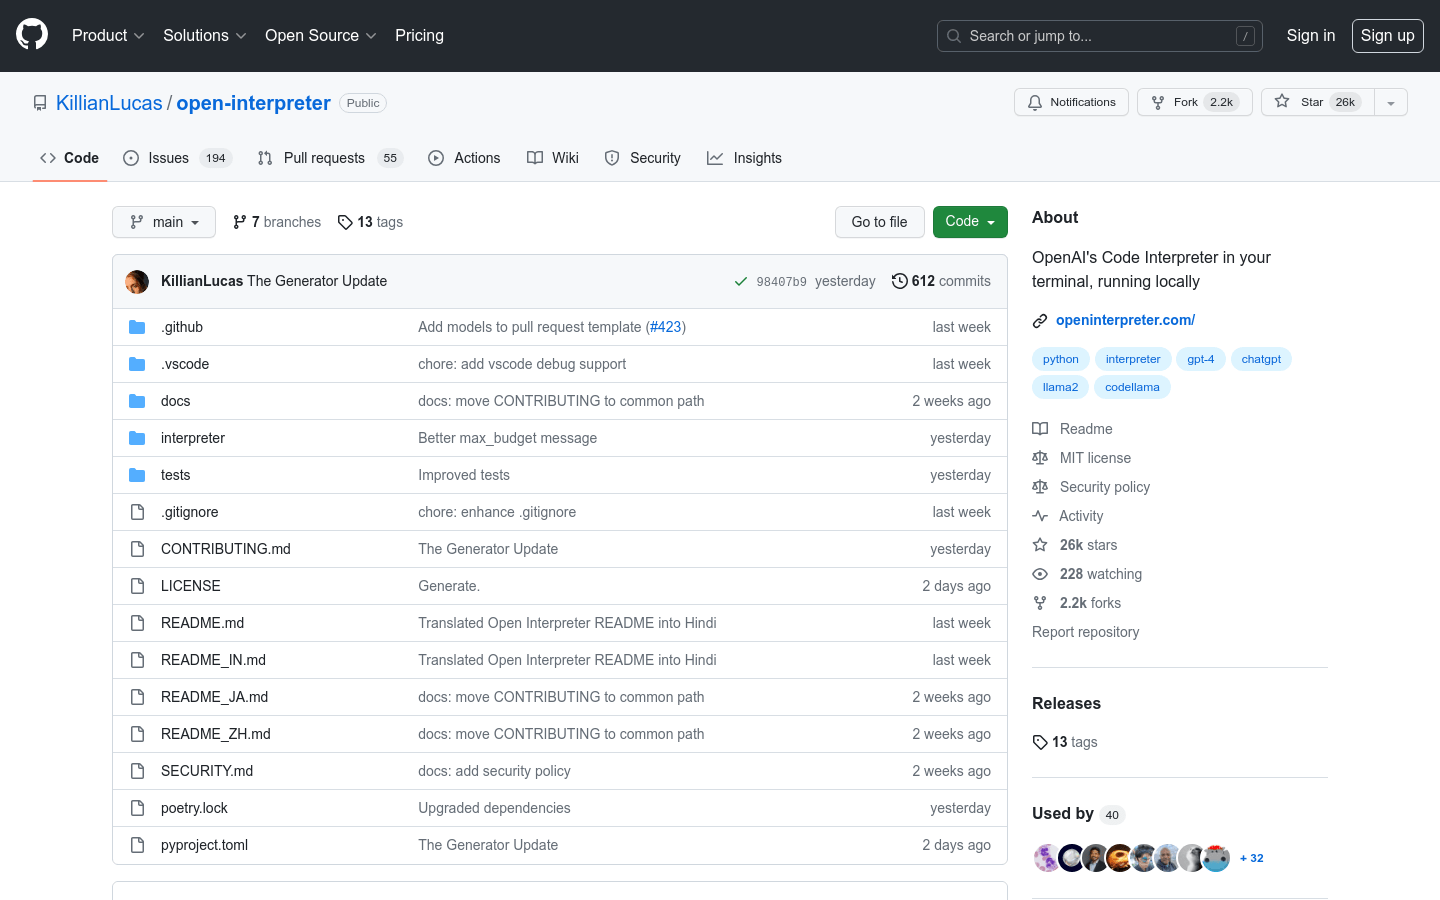Expand the Product menu in header
The image size is (1440, 900).
click(x=108, y=36)
